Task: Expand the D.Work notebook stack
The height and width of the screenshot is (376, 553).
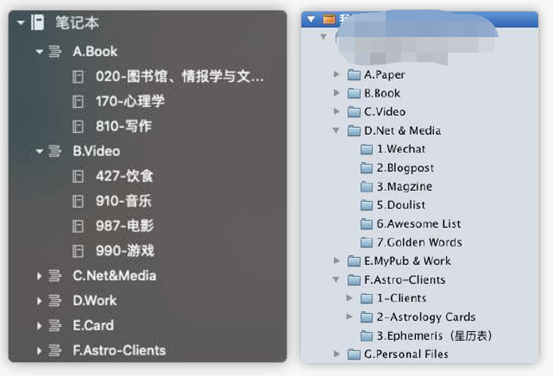Action: pyautogui.click(x=39, y=301)
